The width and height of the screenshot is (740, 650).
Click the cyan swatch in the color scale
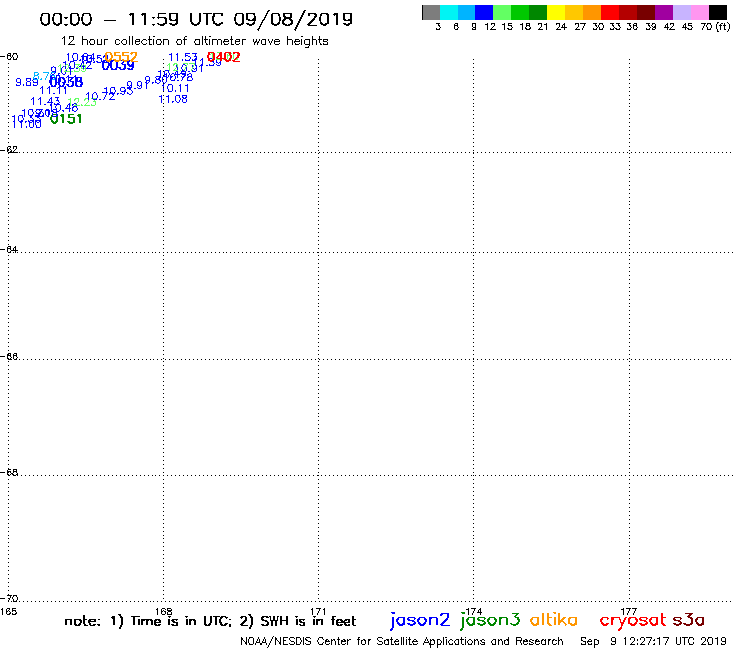[x=449, y=12]
